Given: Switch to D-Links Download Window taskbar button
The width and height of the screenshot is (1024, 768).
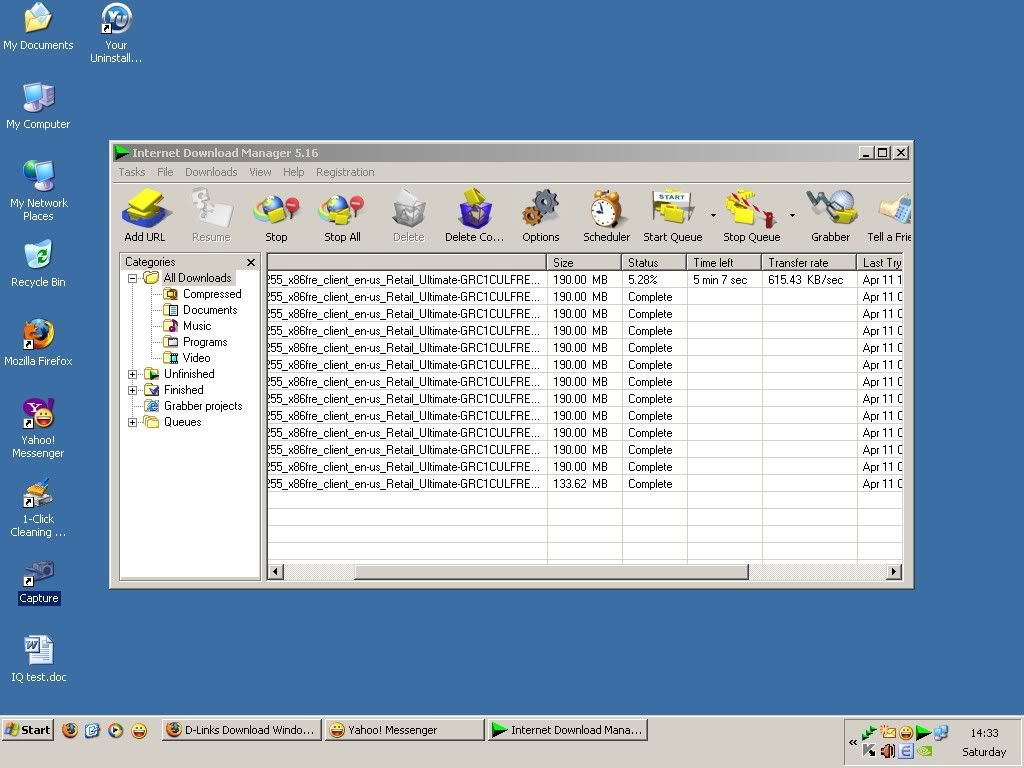Looking at the screenshot, I should coord(242,730).
